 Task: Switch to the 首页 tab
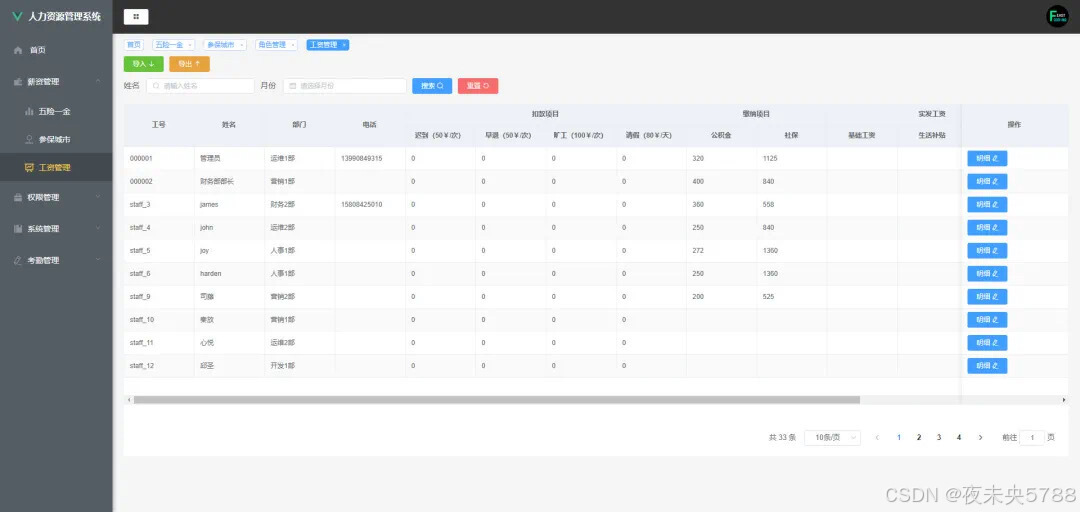133,45
